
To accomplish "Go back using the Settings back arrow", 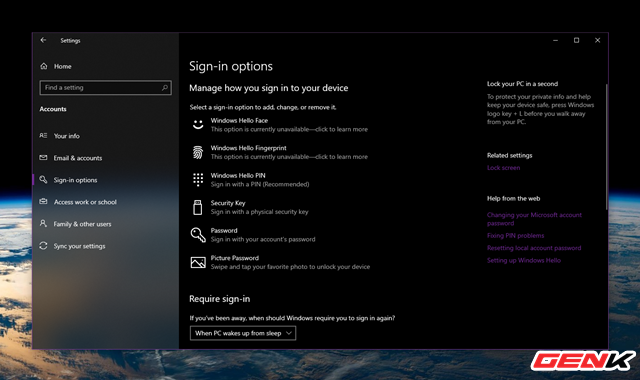I will 43,40.
